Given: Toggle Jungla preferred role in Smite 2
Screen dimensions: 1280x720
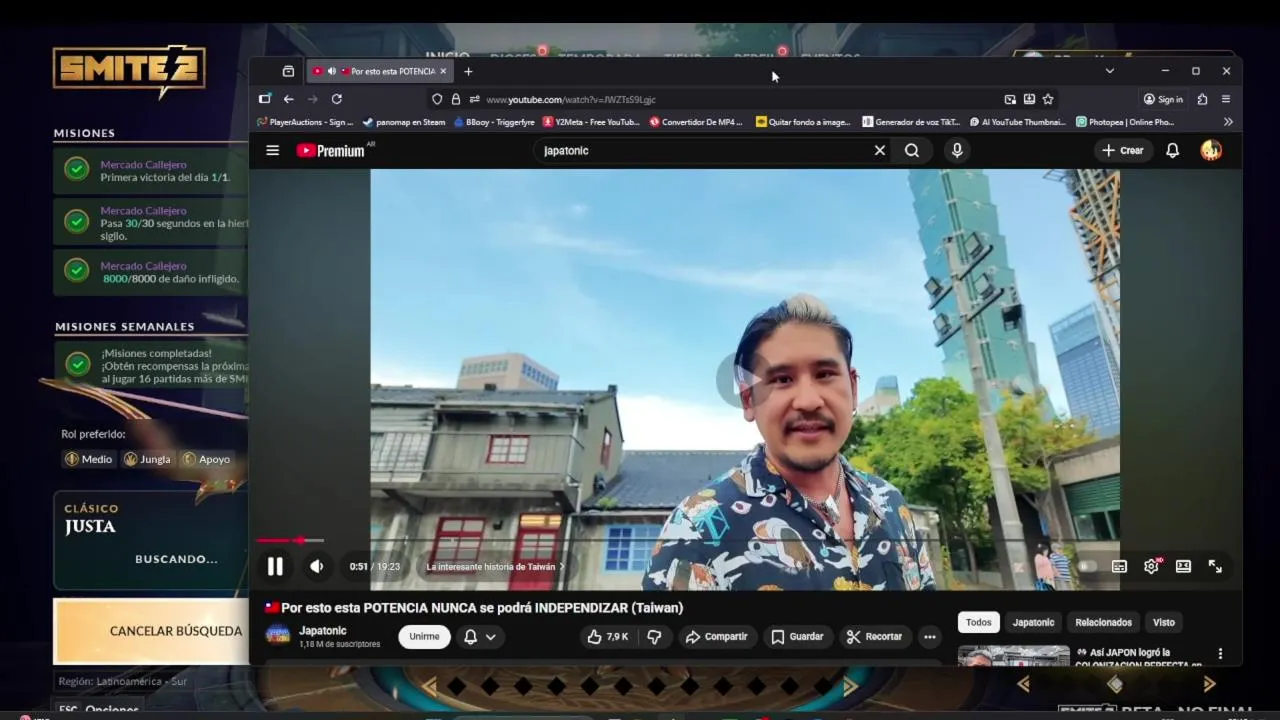Looking at the screenshot, I should click(x=147, y=459).
